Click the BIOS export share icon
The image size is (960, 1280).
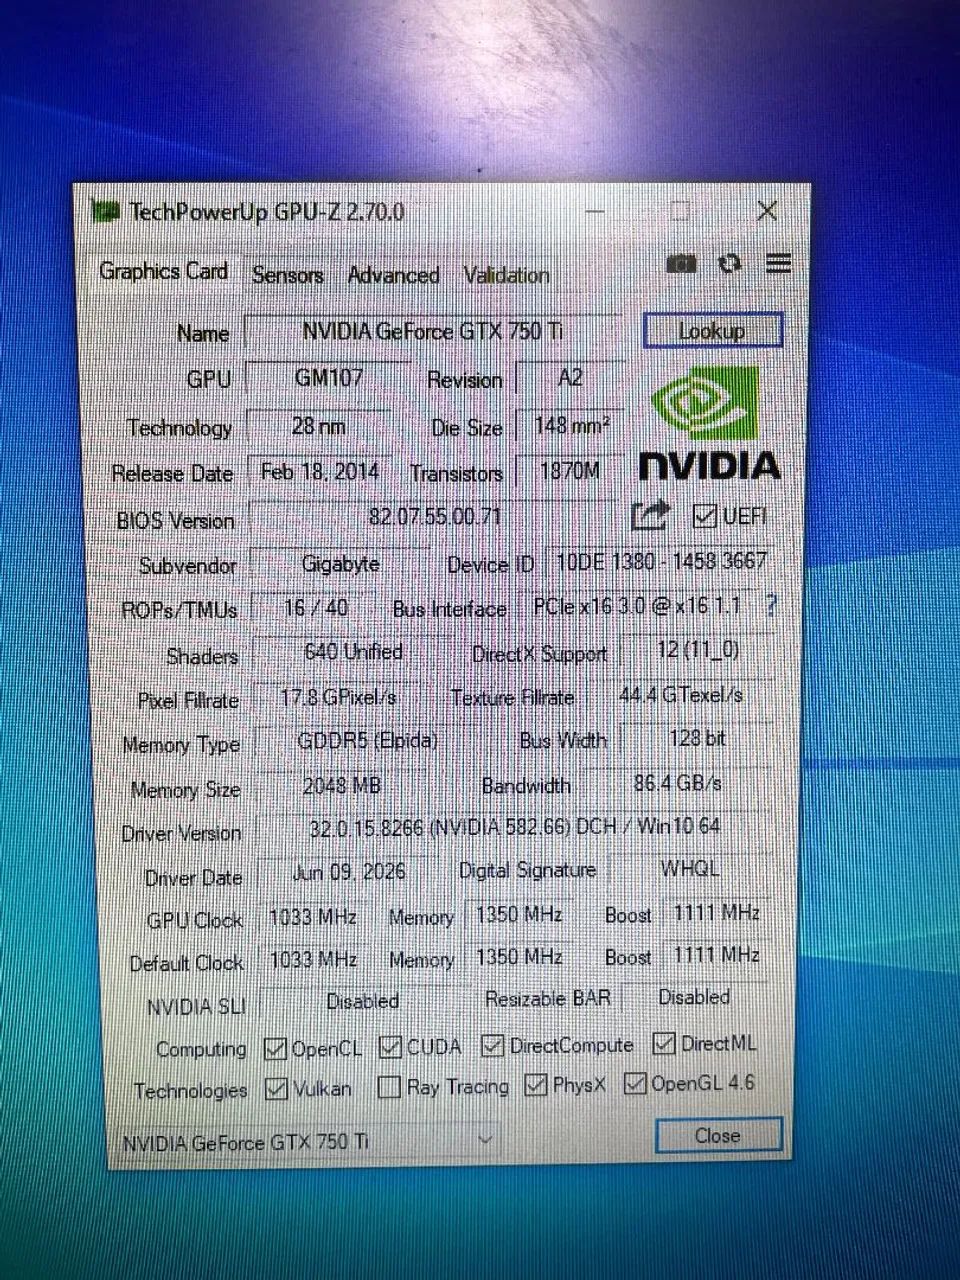(650, 516)
